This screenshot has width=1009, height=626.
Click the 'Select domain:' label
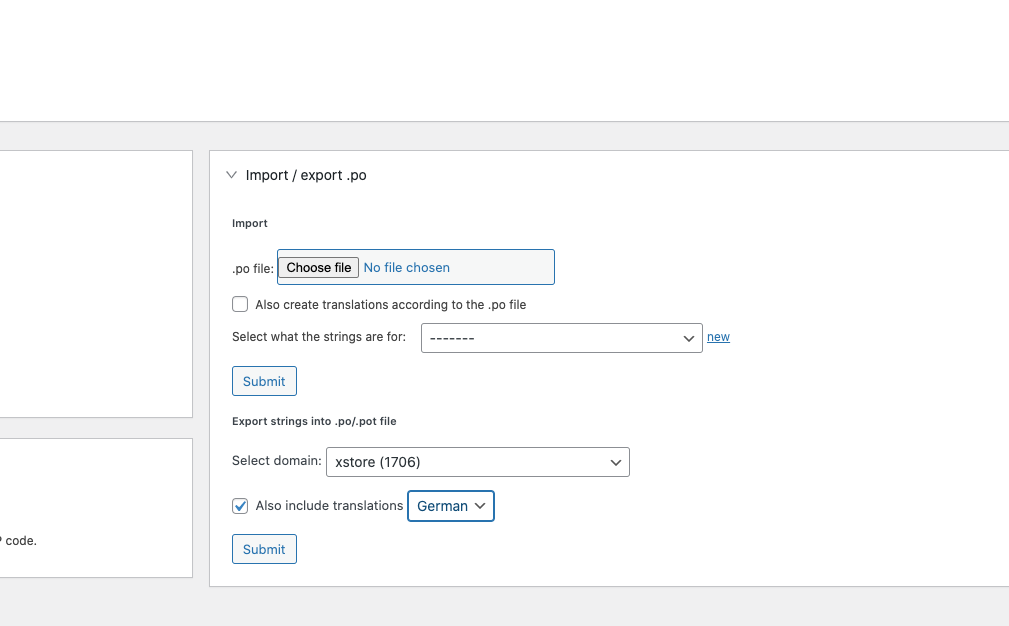click(x=277, y=461)
